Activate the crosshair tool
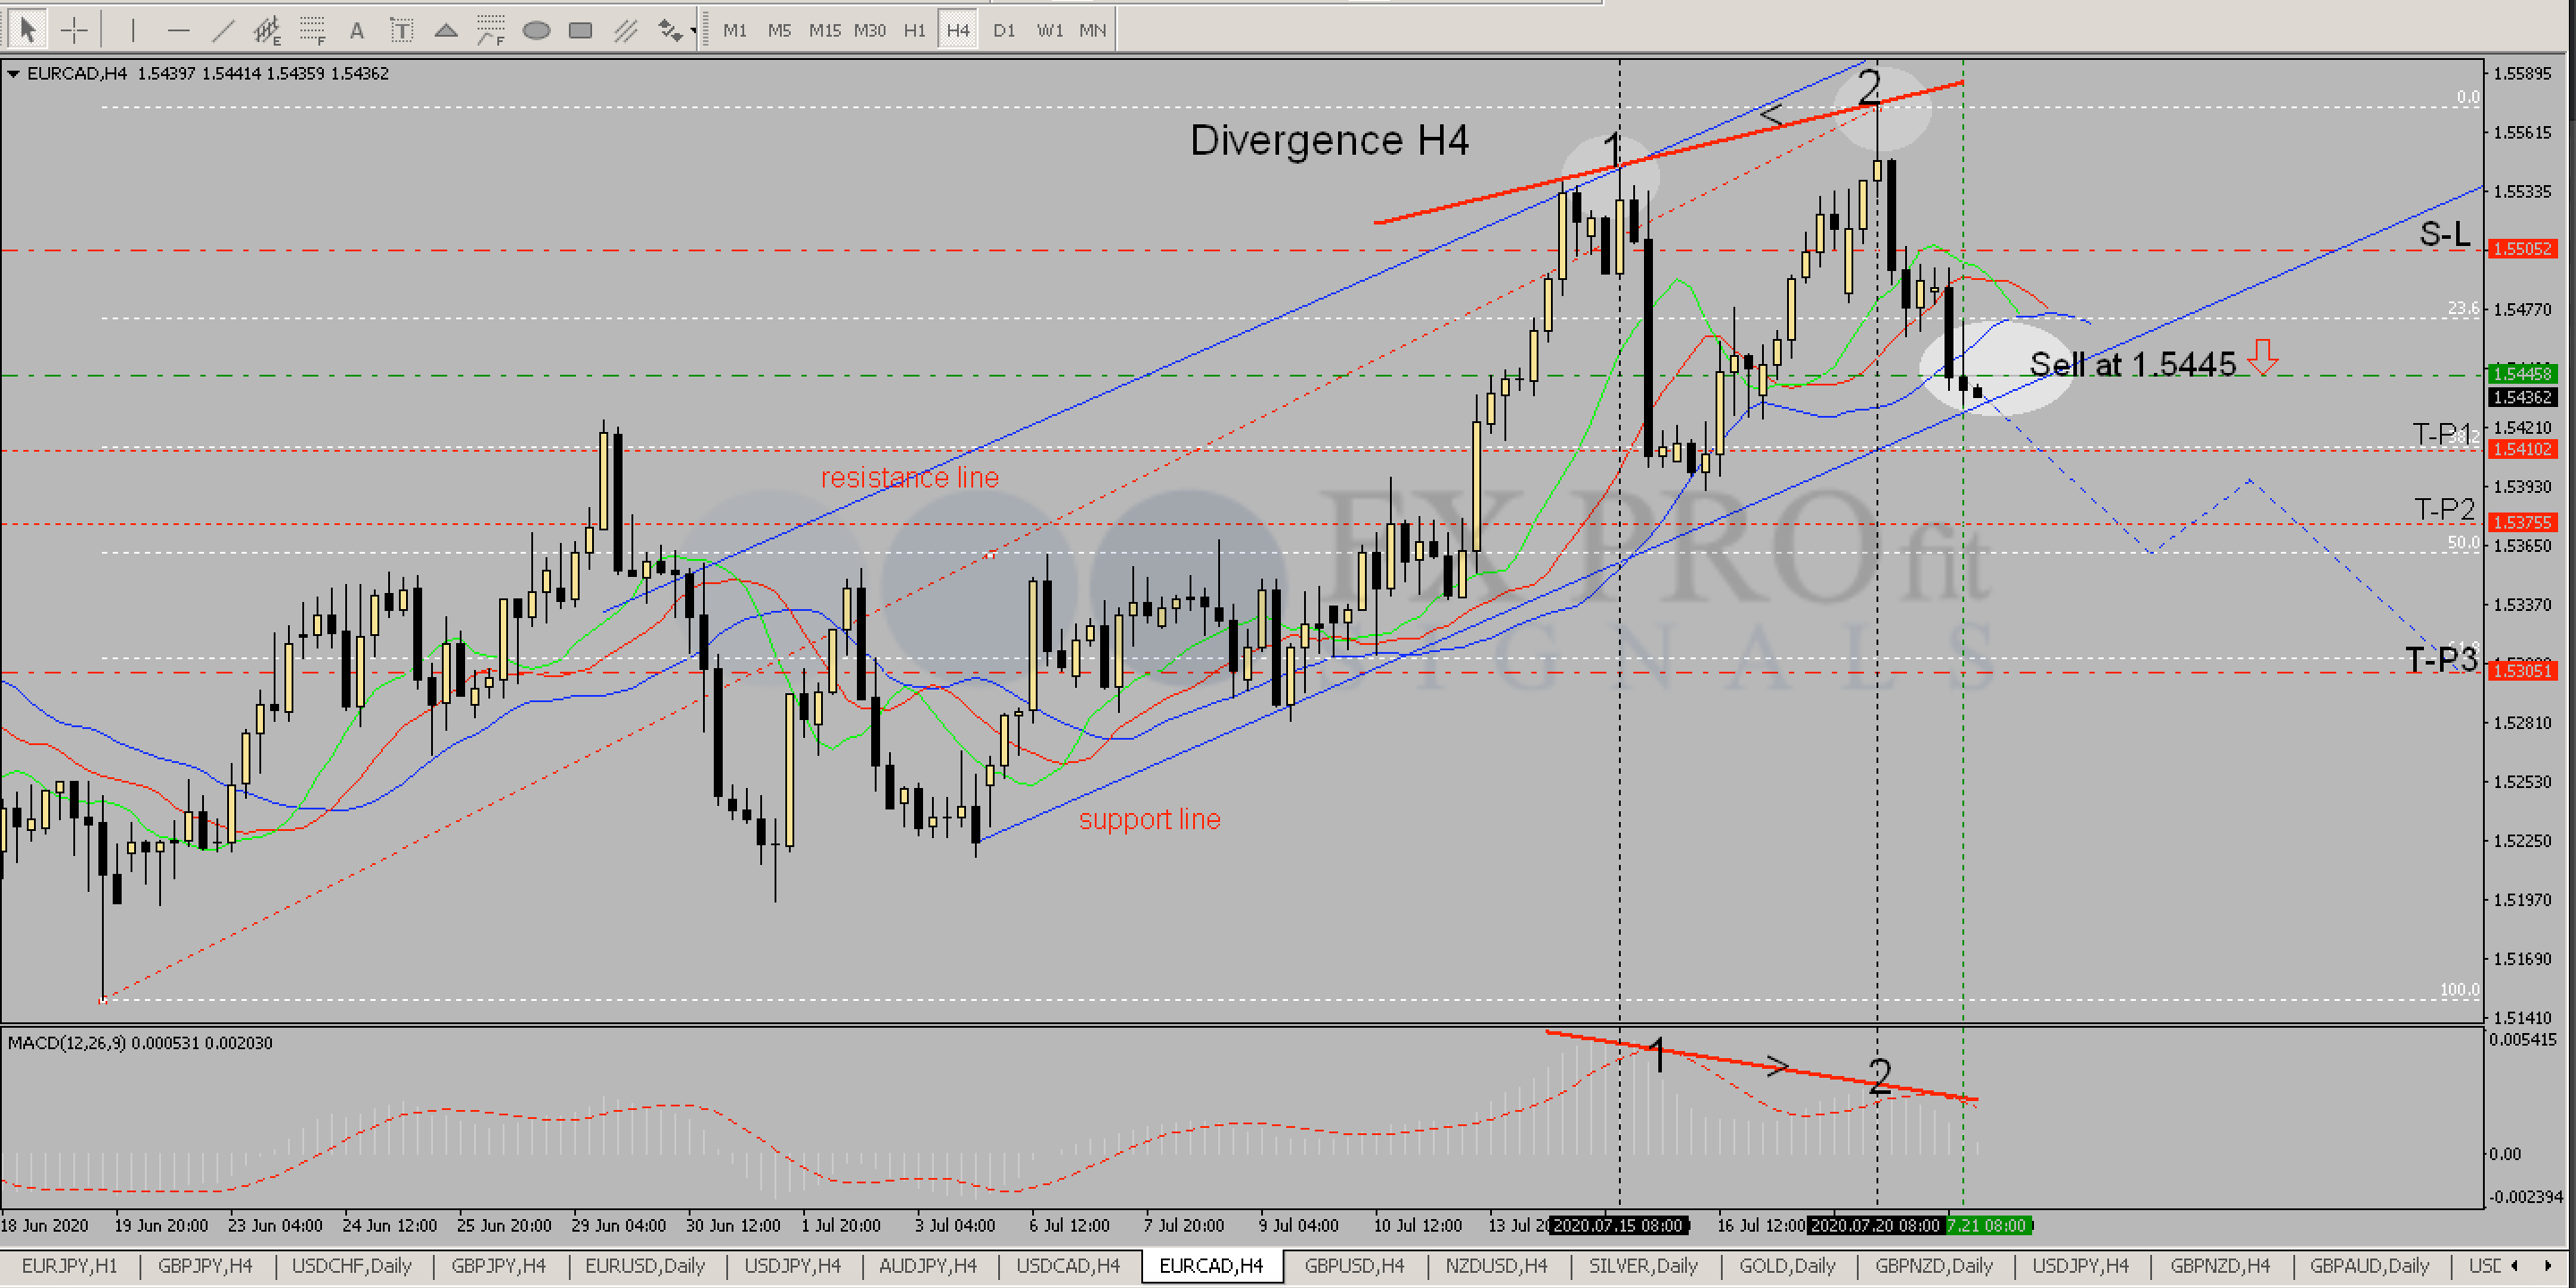 coord(74,30)
